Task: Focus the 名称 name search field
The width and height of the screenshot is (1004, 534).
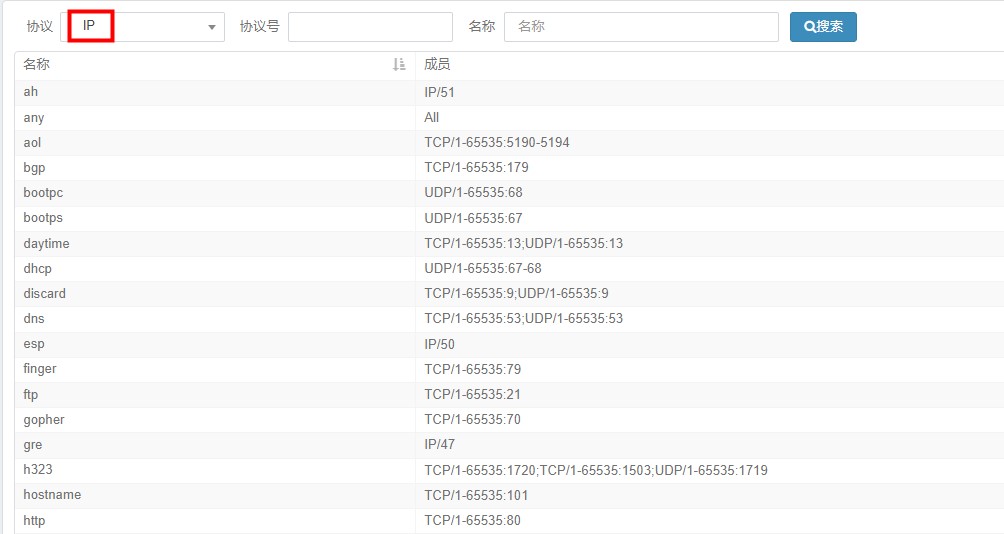Action: pyautogui.click(x=641, y=27)
